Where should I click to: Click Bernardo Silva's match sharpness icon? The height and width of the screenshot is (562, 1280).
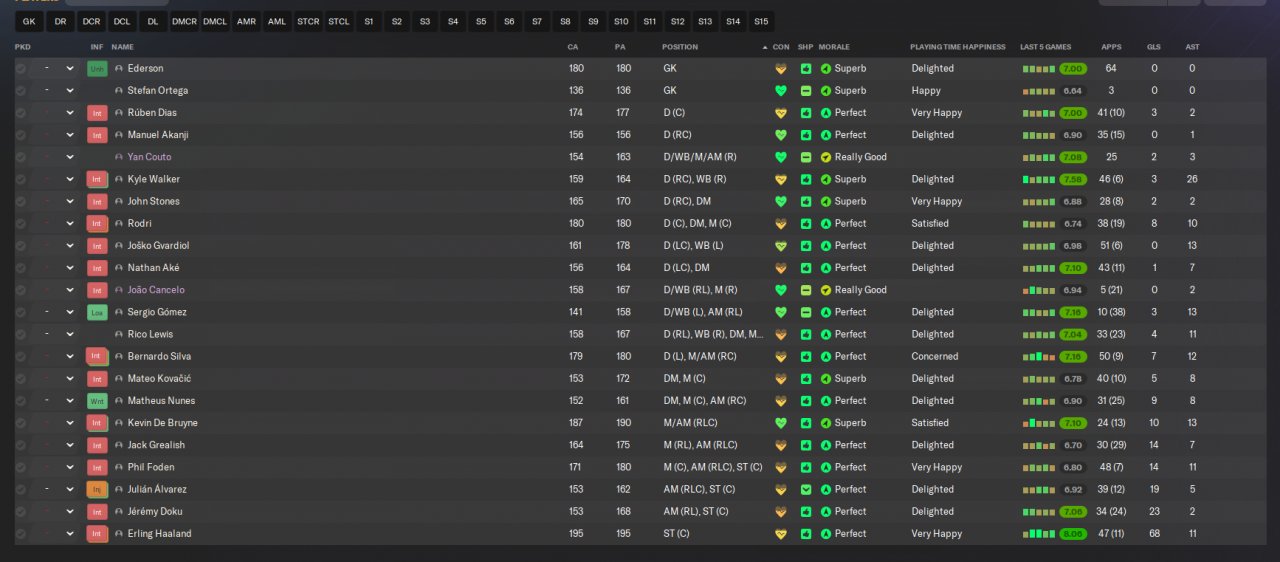coord(806,356)
